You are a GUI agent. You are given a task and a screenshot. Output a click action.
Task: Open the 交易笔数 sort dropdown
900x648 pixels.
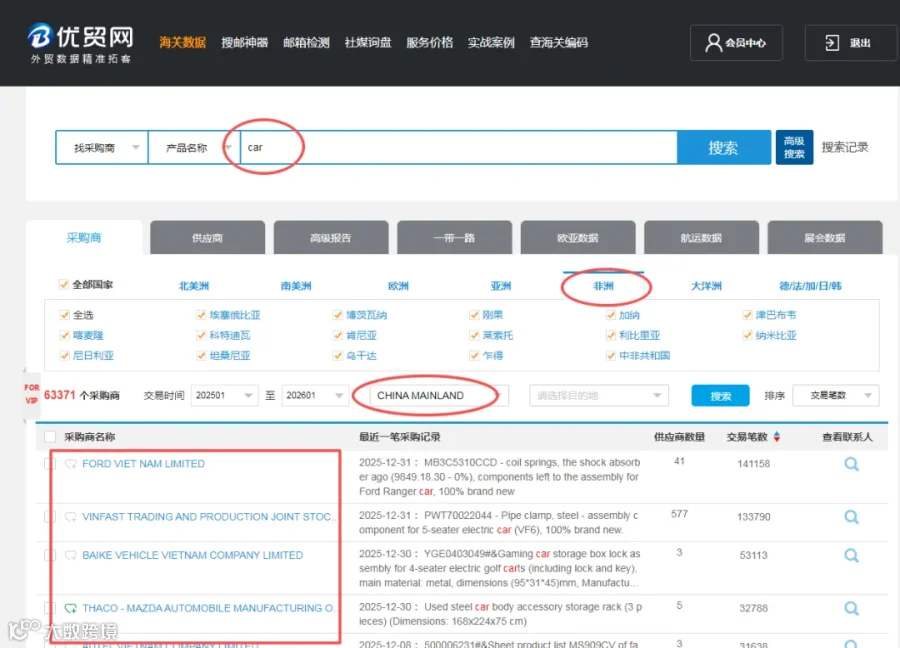click(836, 395)
